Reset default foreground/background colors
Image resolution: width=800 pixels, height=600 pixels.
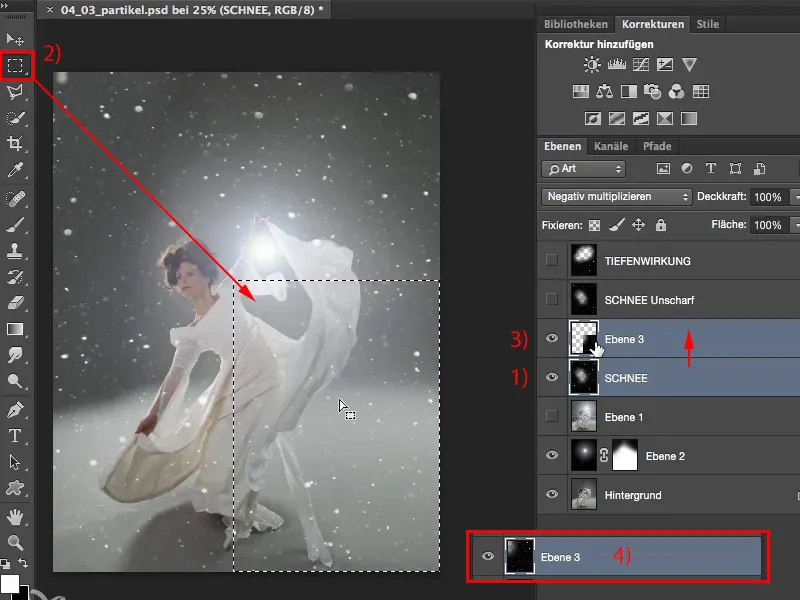(5, 563)
